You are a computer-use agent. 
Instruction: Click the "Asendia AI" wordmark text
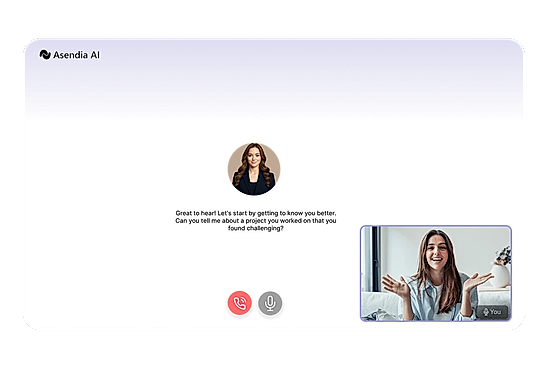pos(76,55)
